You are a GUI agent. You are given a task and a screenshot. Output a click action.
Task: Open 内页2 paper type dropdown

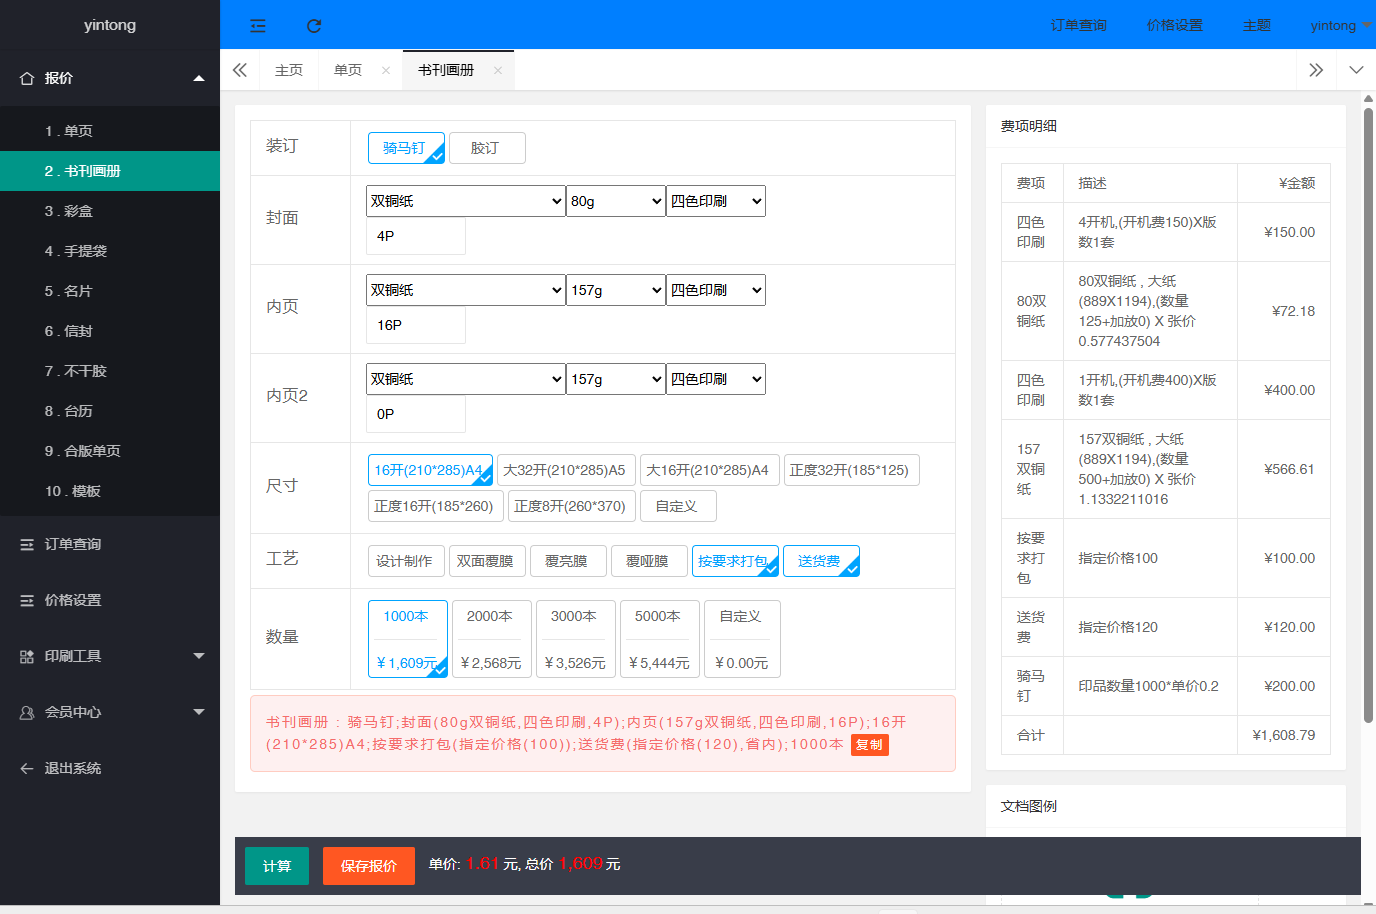point(466,379)
